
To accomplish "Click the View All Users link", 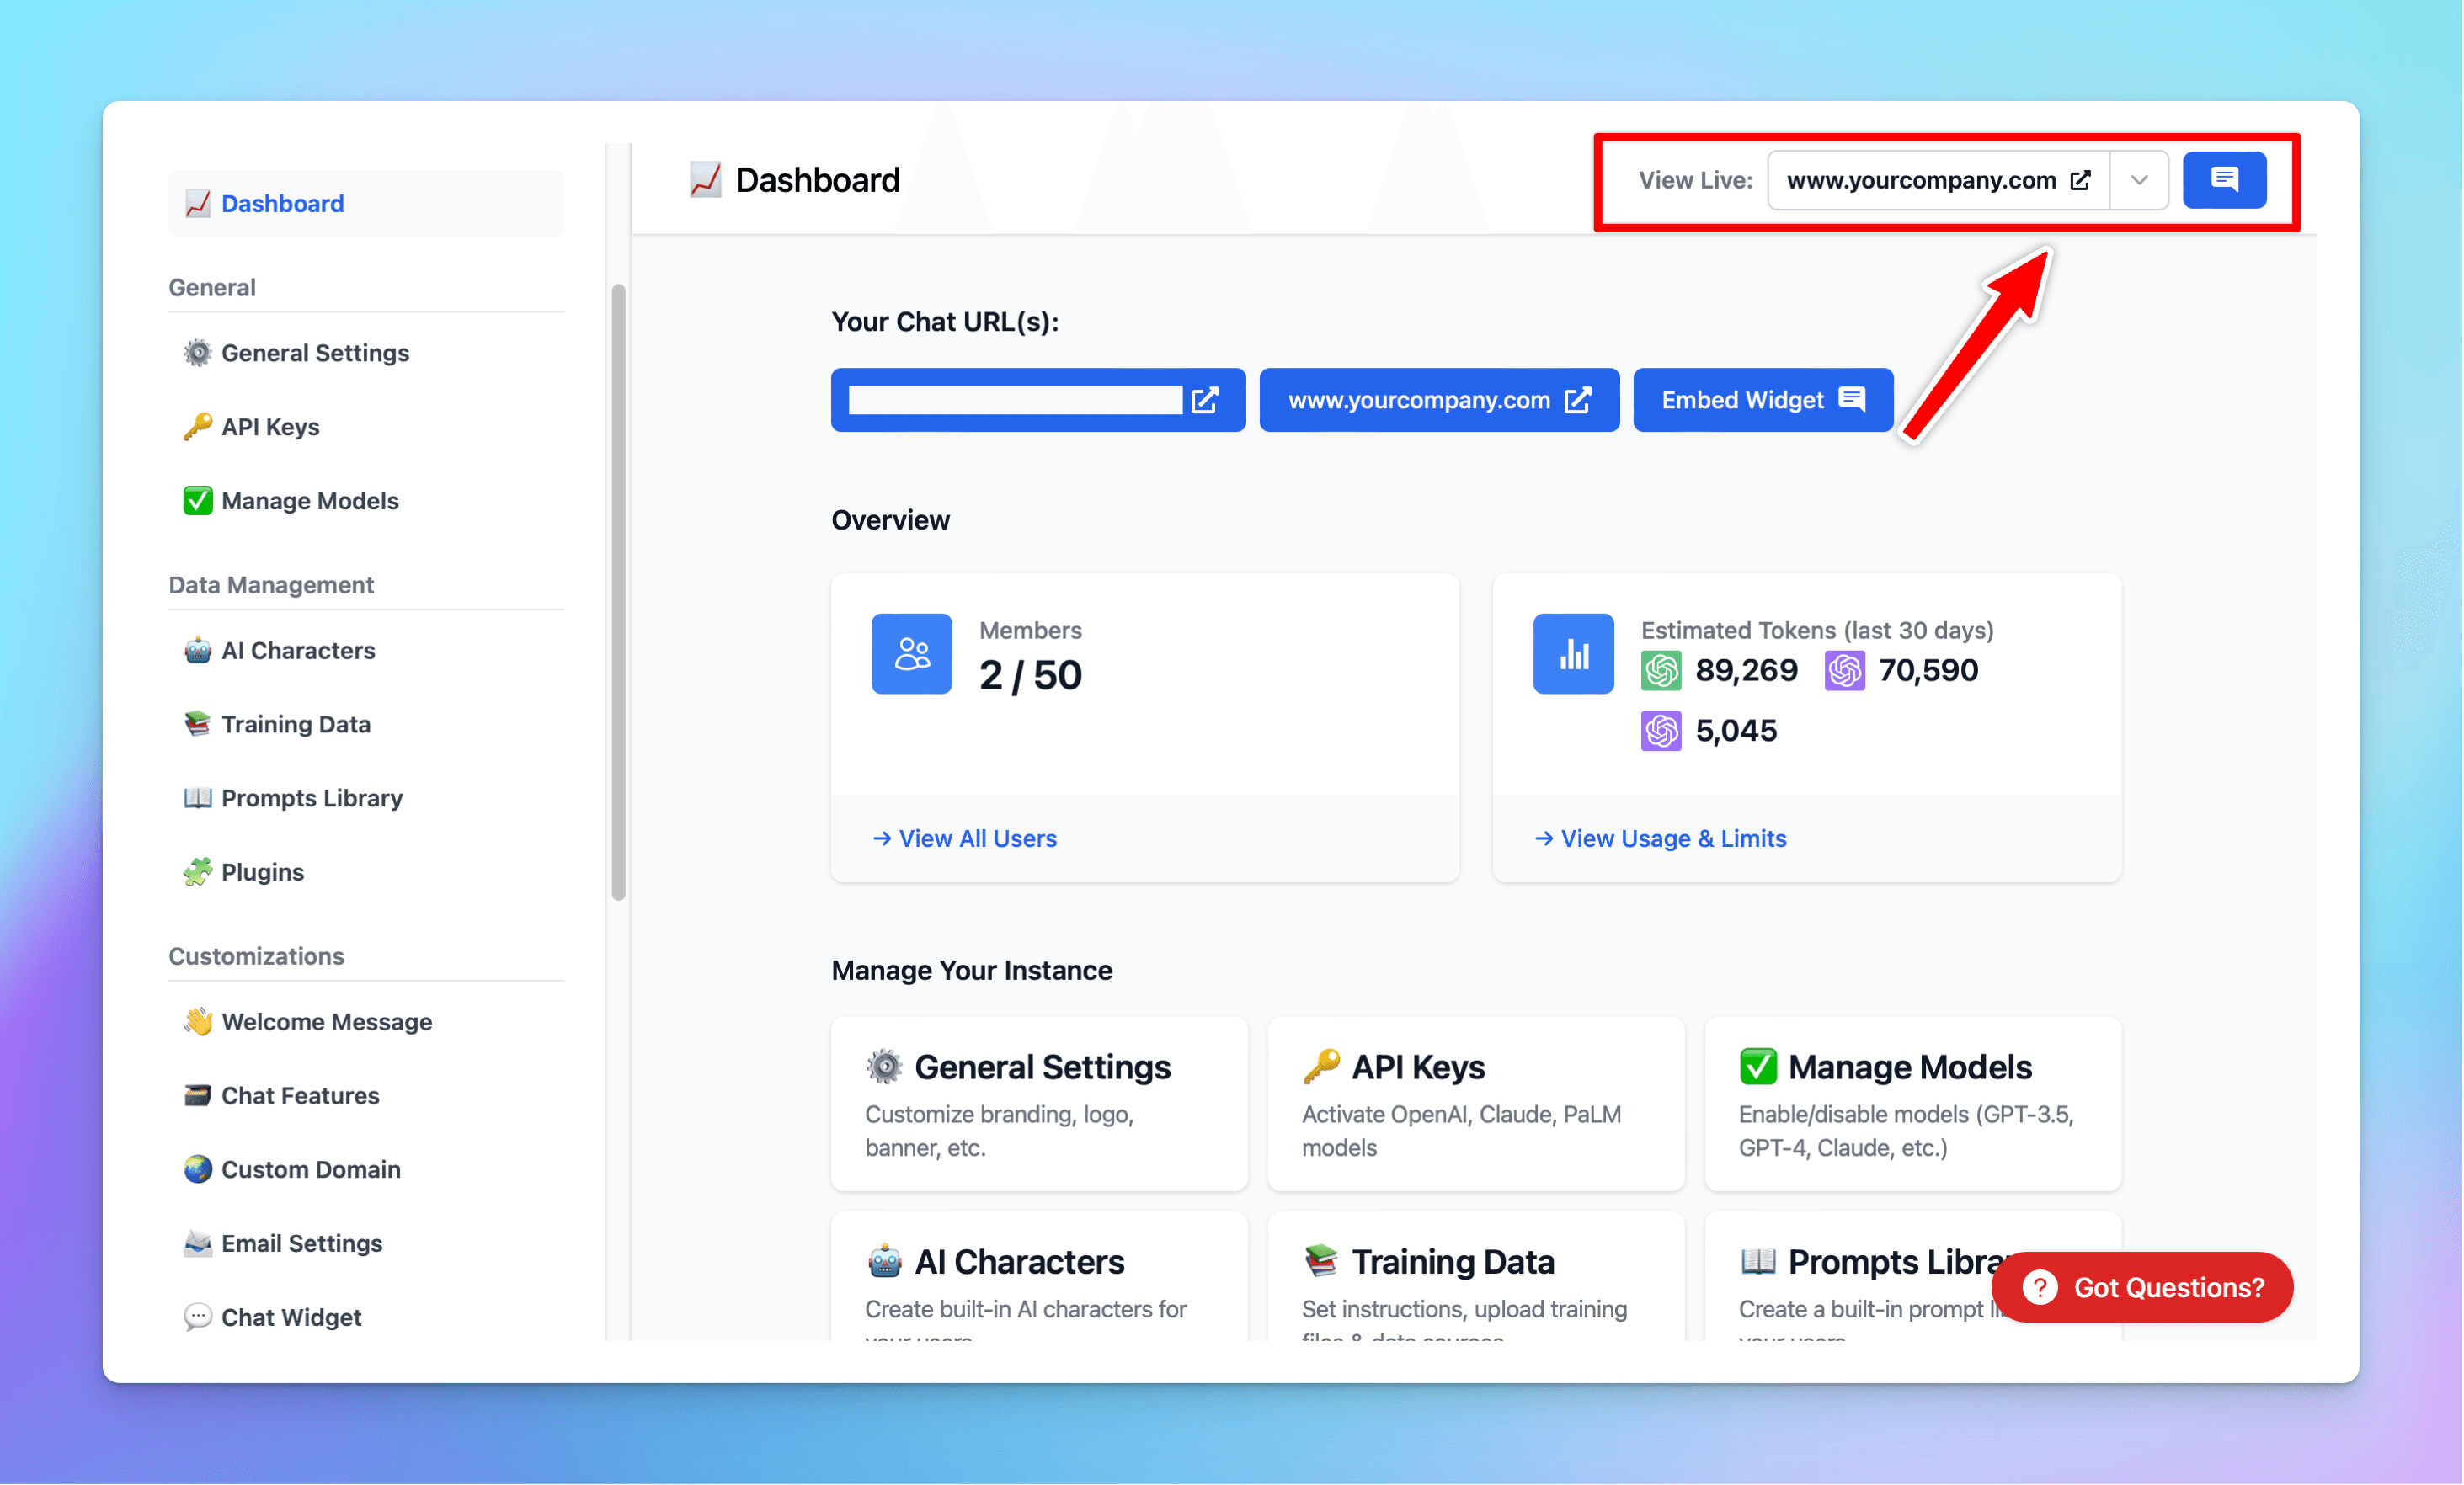I will coord(964,838).
